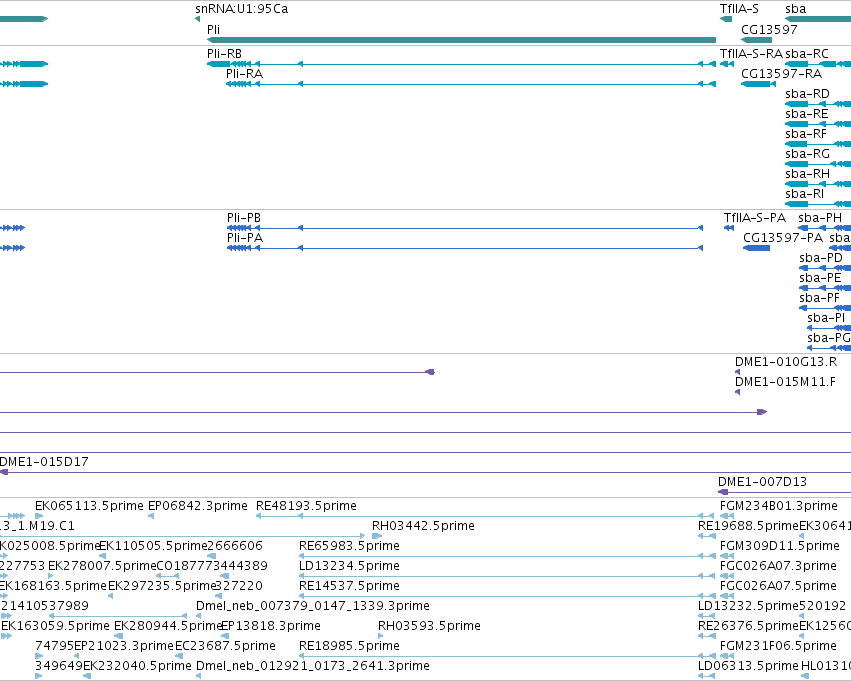The height and width of the screenshot is (681, 851).
Task: Click the EK297235.5prime EST label
Action: point(162,586)
